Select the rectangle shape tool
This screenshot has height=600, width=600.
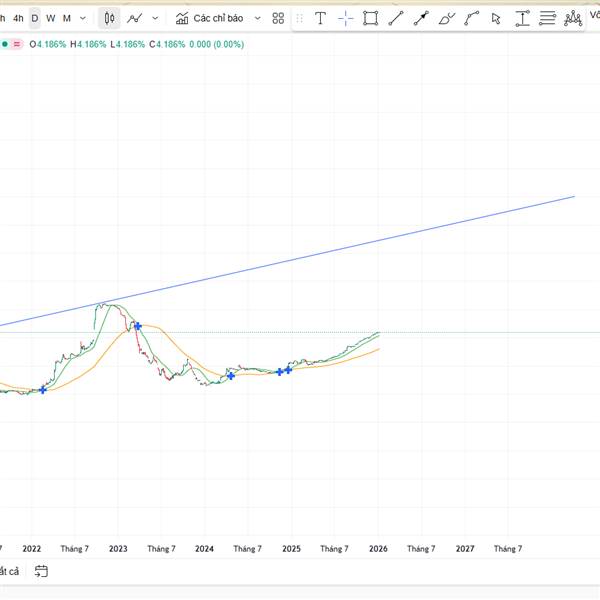point(371,18)
